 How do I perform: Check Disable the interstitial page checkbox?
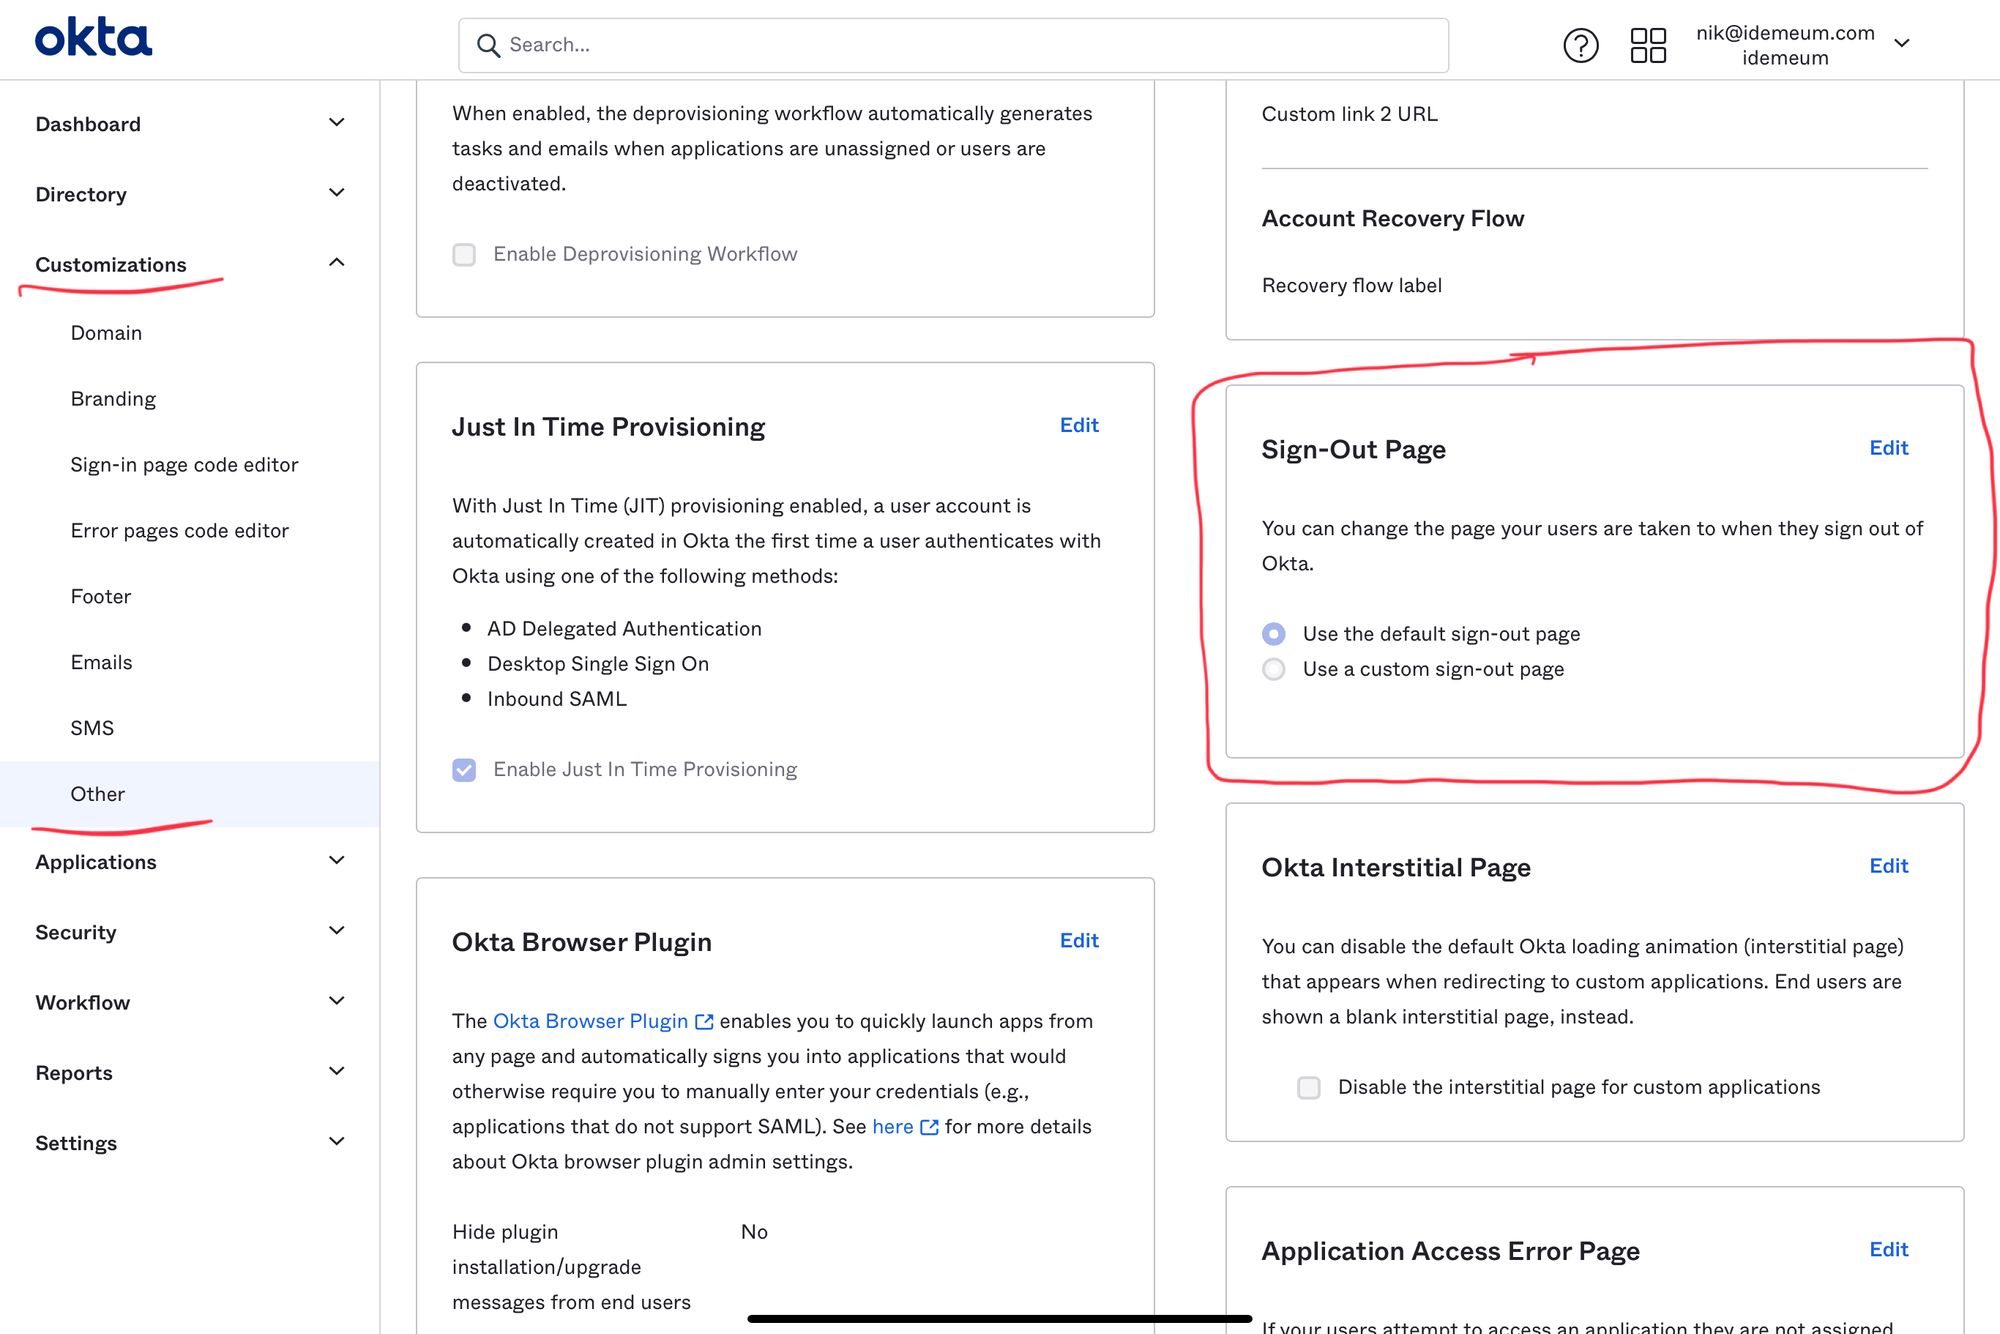pos(1308,1087)
